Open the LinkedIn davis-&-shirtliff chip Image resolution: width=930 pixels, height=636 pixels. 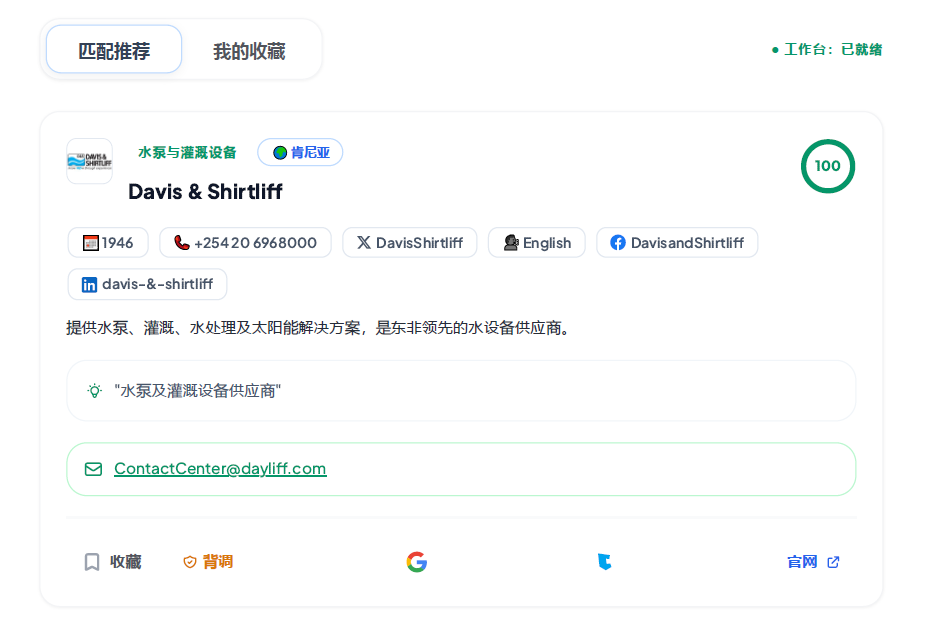[147, 284]
